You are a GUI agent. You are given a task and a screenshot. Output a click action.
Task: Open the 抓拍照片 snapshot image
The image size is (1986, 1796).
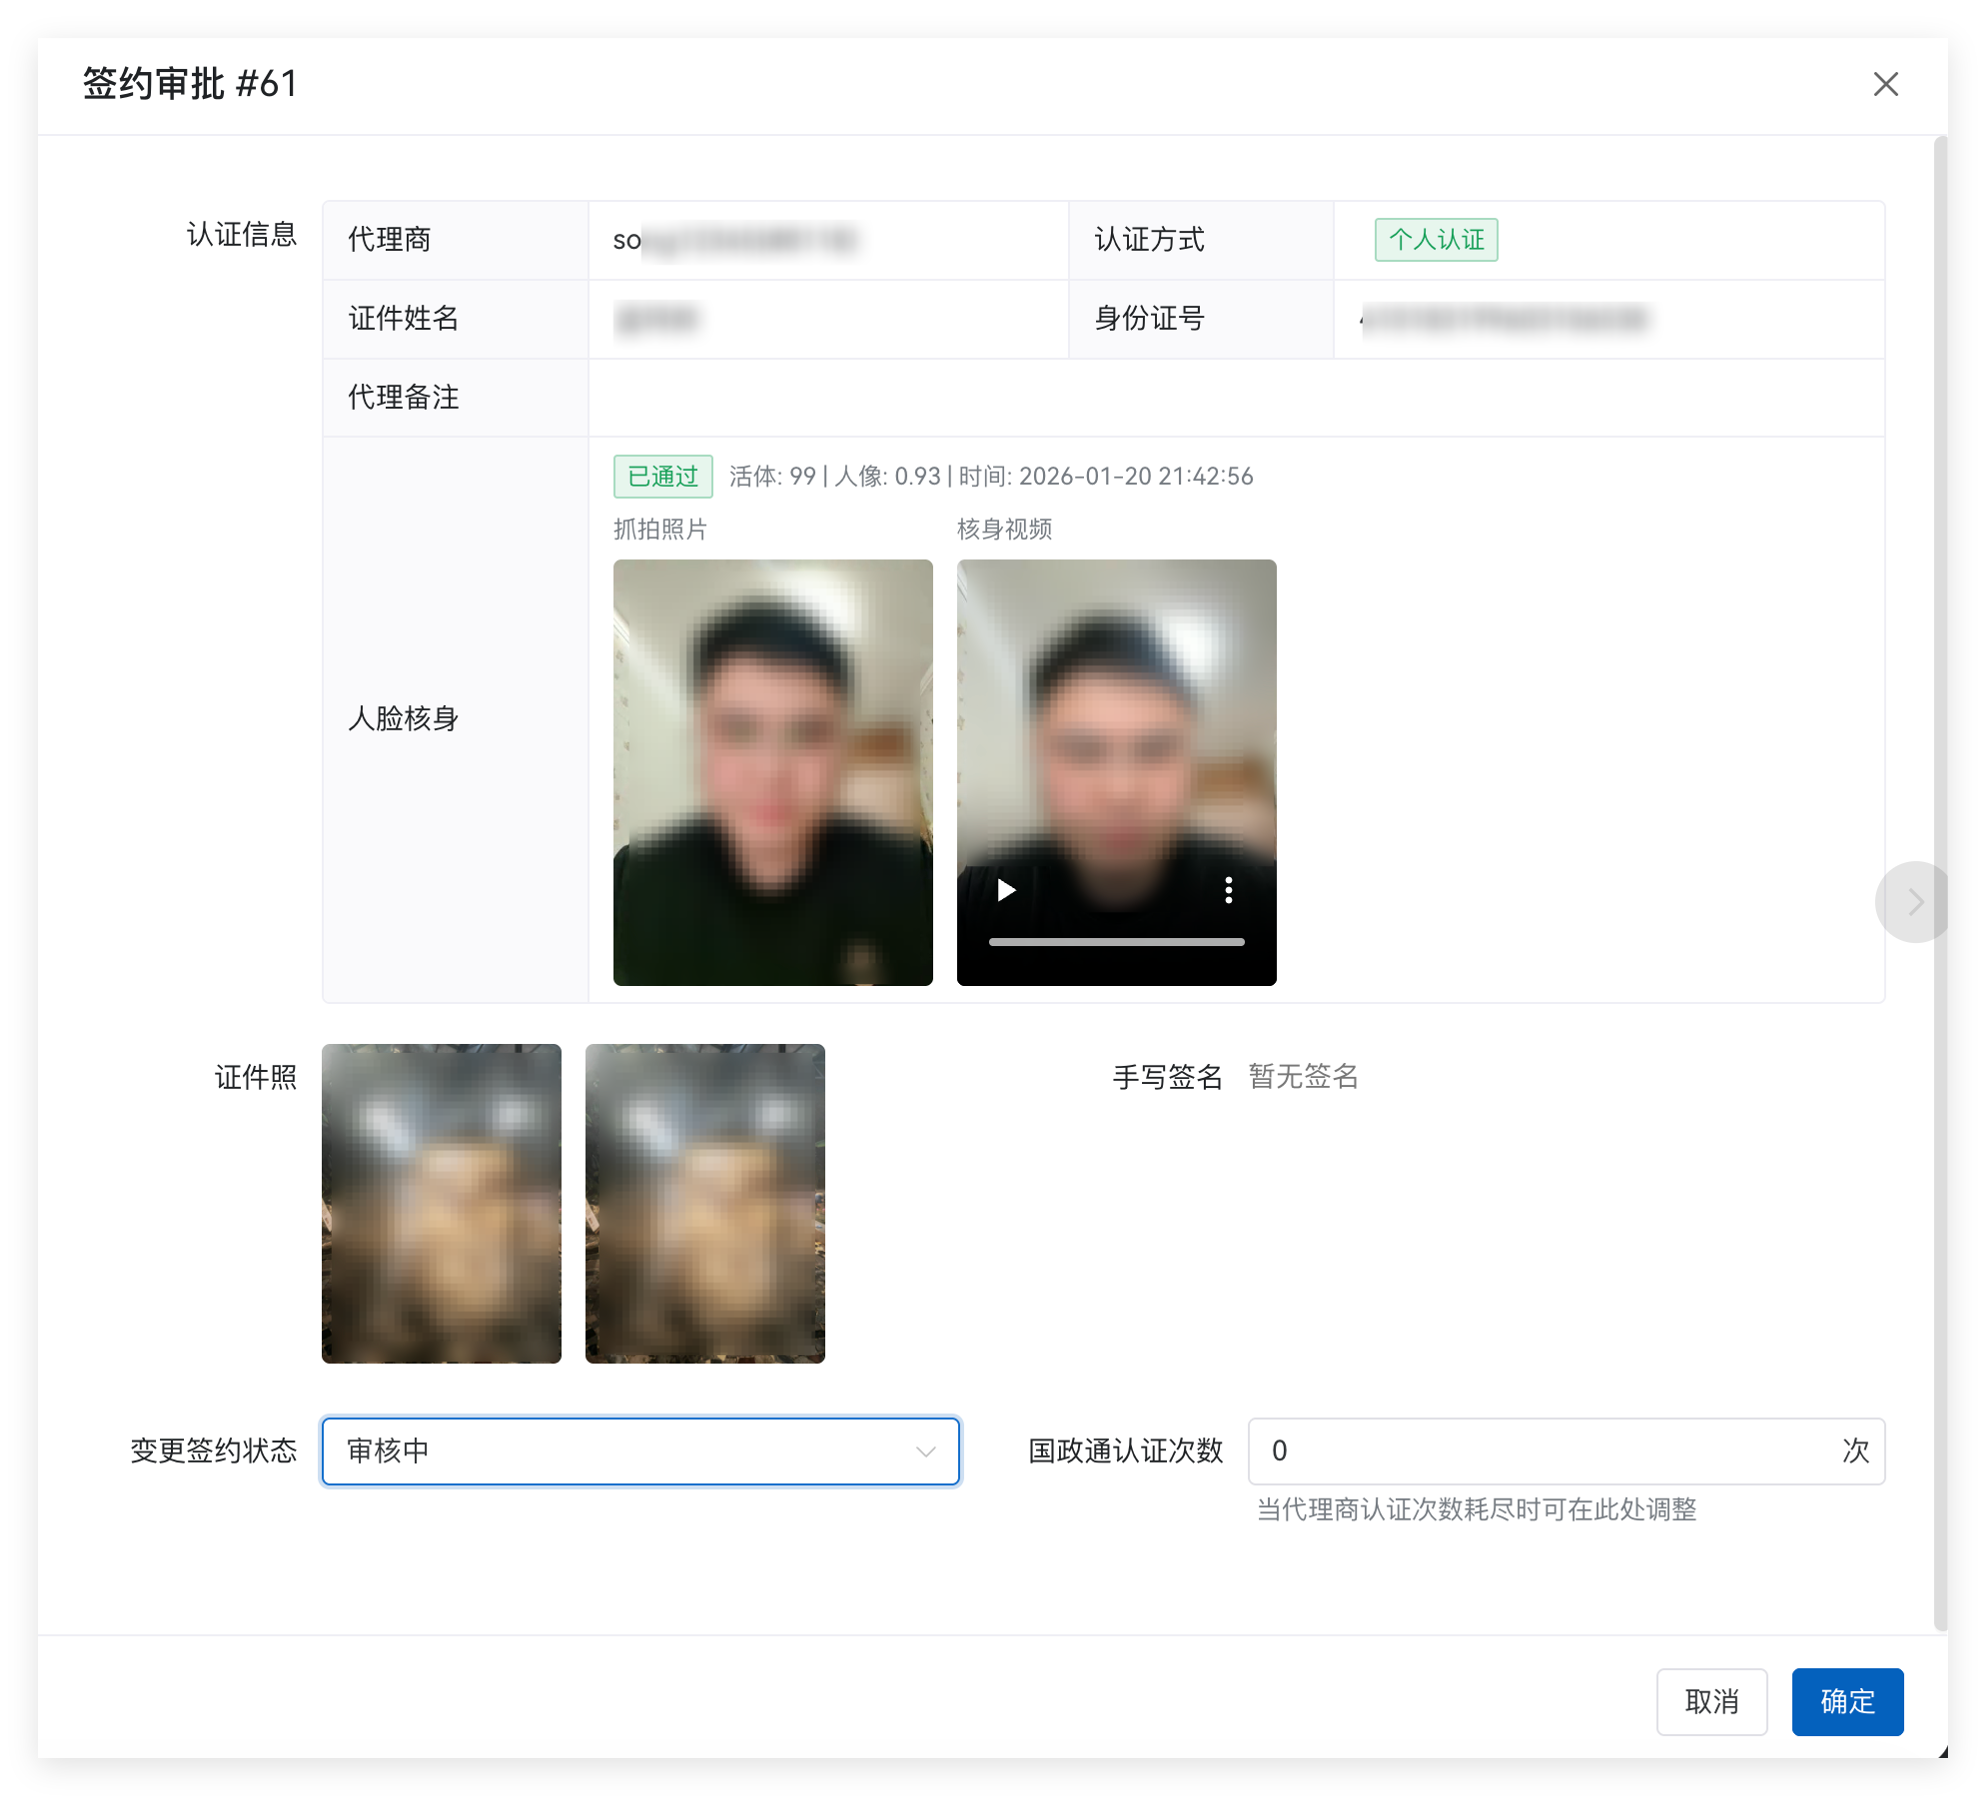coord(772,772)
